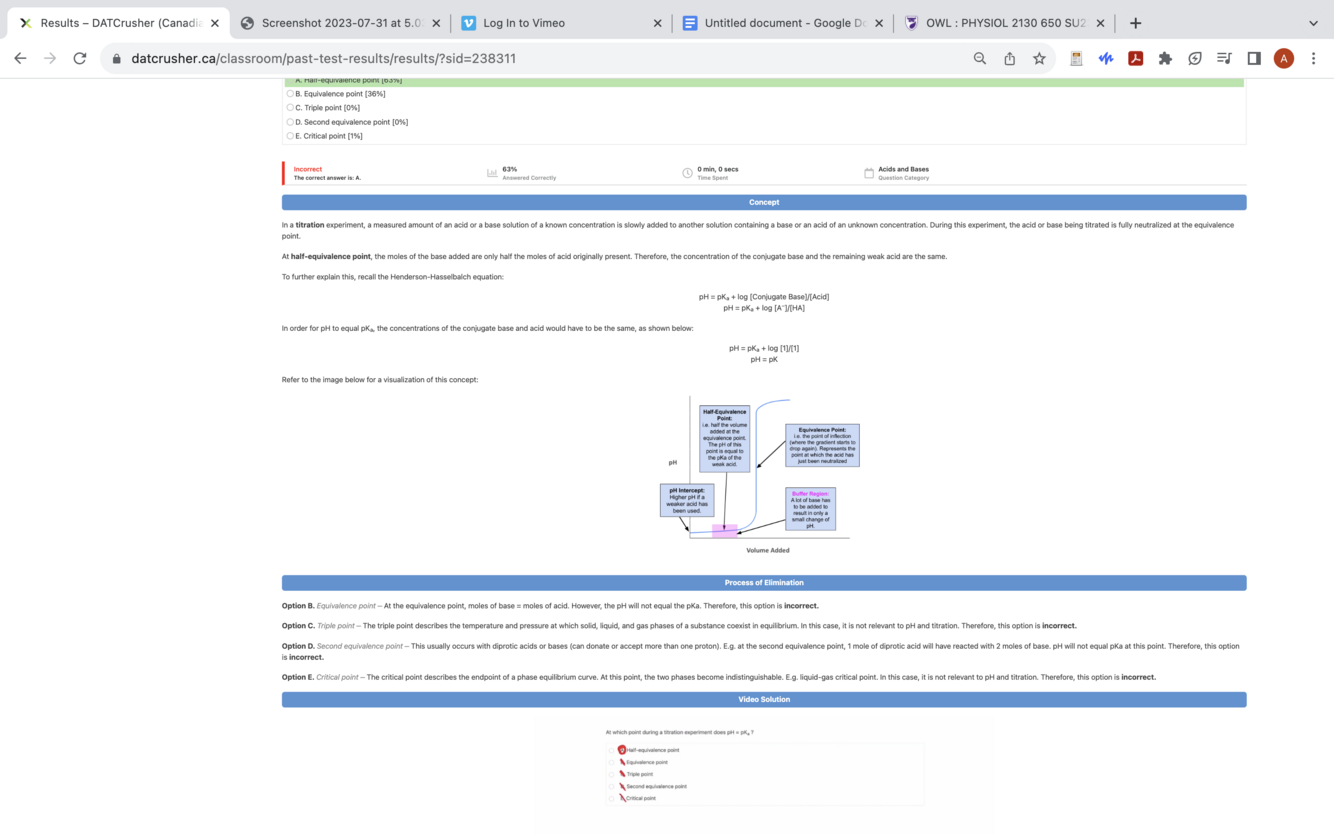Screen dimensions: 1334x834
Task: Click the '0 min, 0 secs' time text
Action: (718, 169)
